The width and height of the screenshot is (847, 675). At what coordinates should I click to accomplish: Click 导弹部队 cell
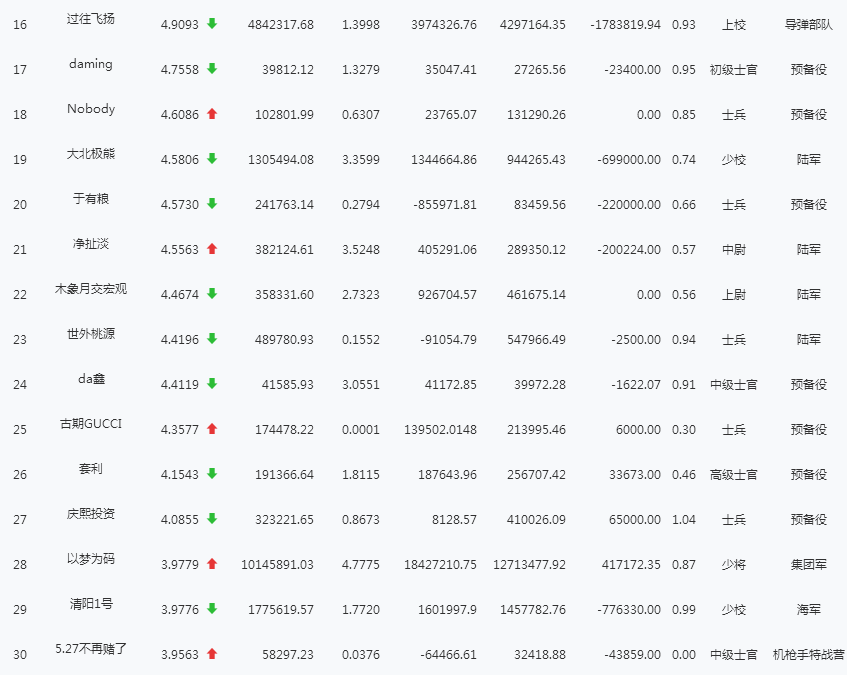click(809, 25)
